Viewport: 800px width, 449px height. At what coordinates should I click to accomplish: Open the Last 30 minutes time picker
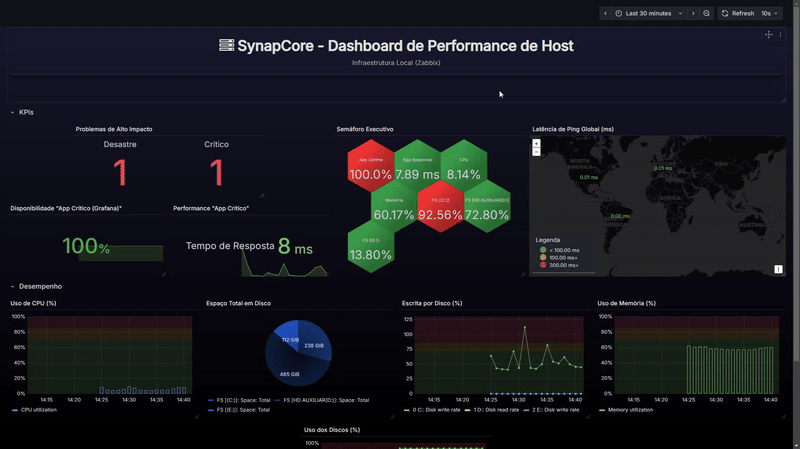(648, 14)
